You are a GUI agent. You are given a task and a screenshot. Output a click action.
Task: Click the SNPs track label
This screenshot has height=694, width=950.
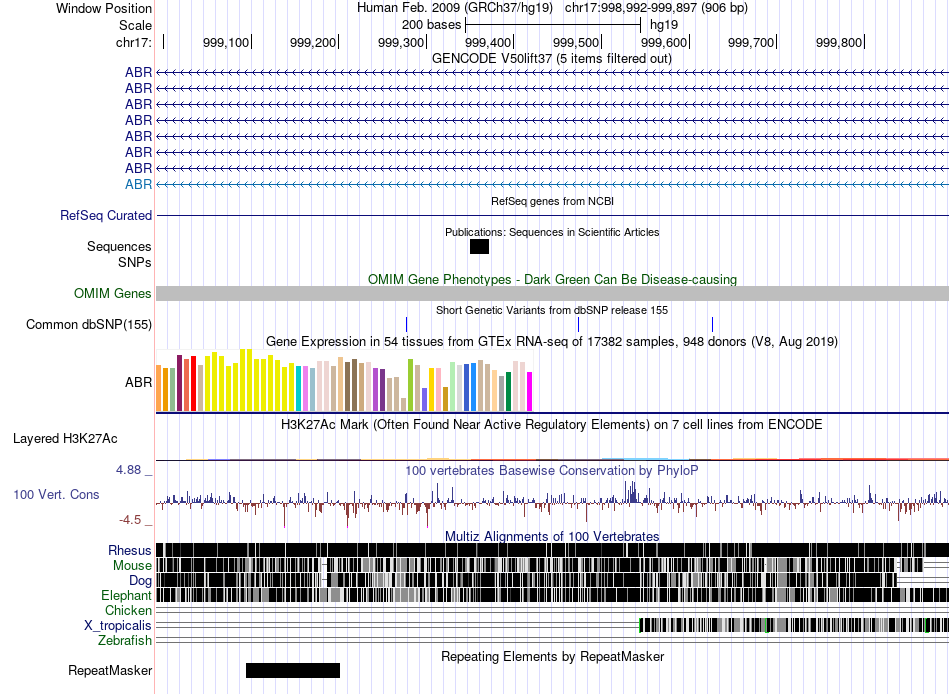135,262
